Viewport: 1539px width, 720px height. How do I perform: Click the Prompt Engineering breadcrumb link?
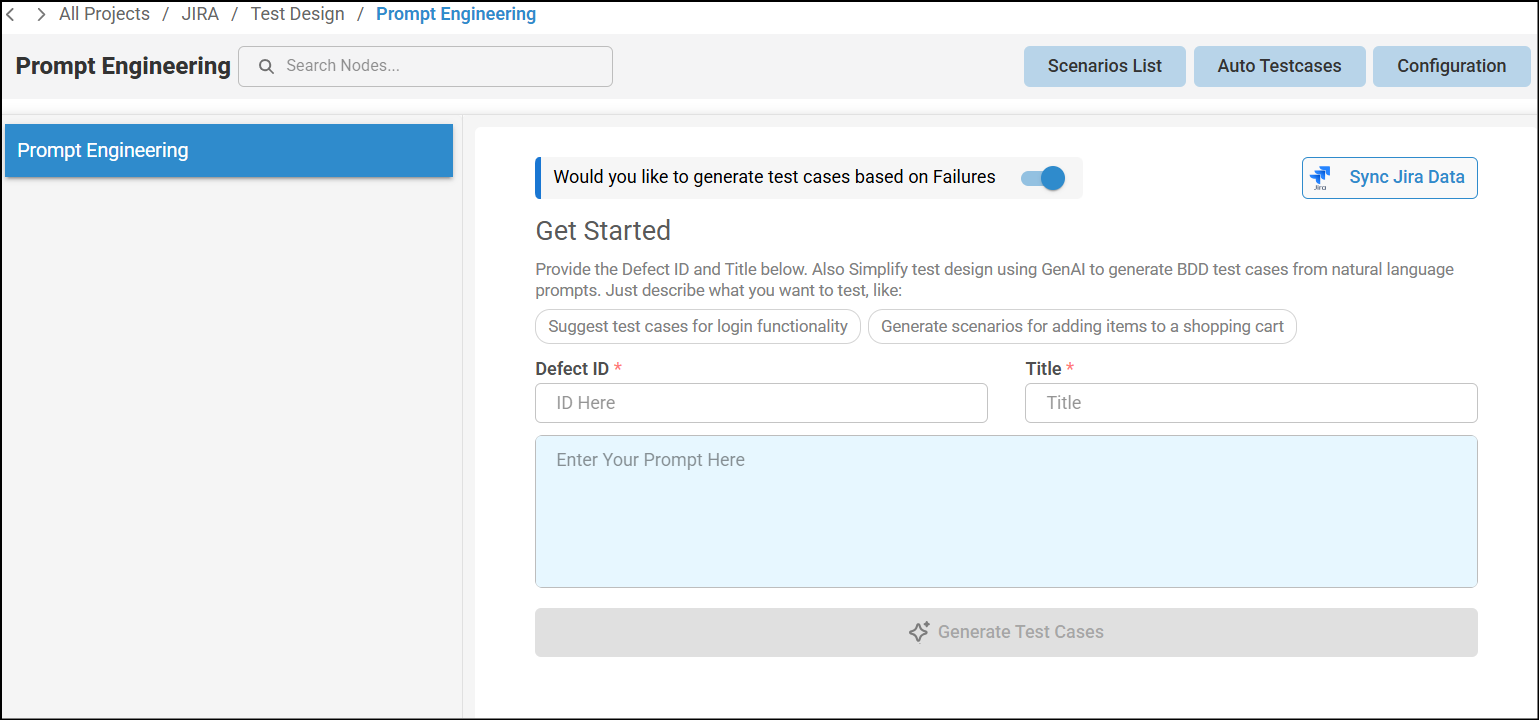pyautogui.click(x=456, y=15)
